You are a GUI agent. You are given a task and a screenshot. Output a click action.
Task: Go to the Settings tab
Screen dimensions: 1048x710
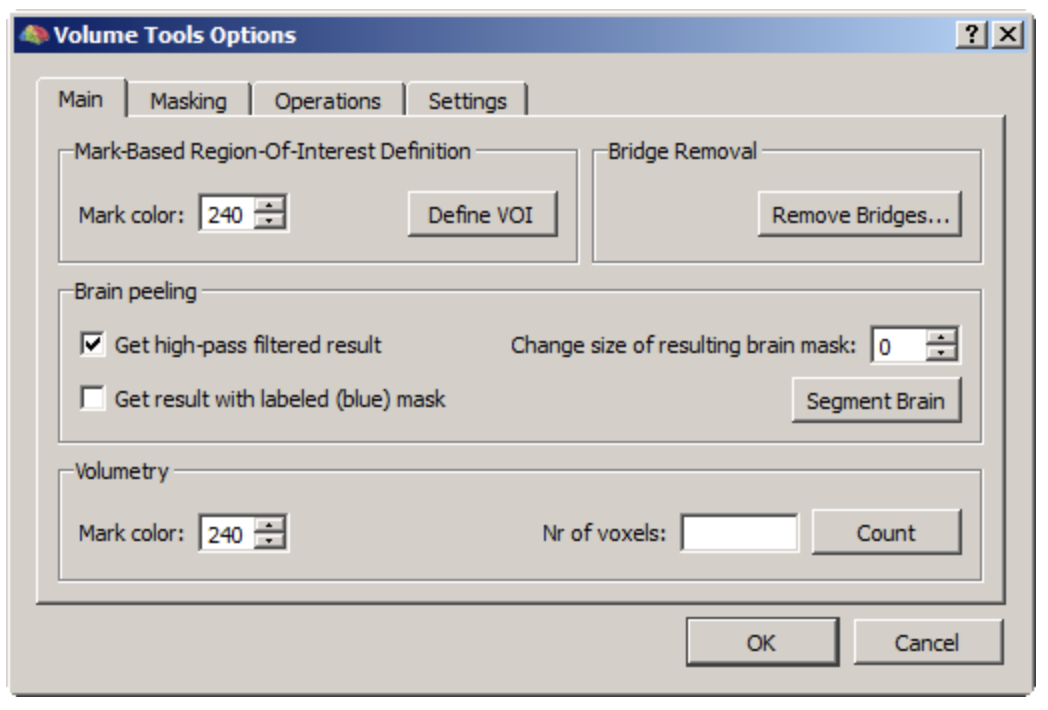467,101
